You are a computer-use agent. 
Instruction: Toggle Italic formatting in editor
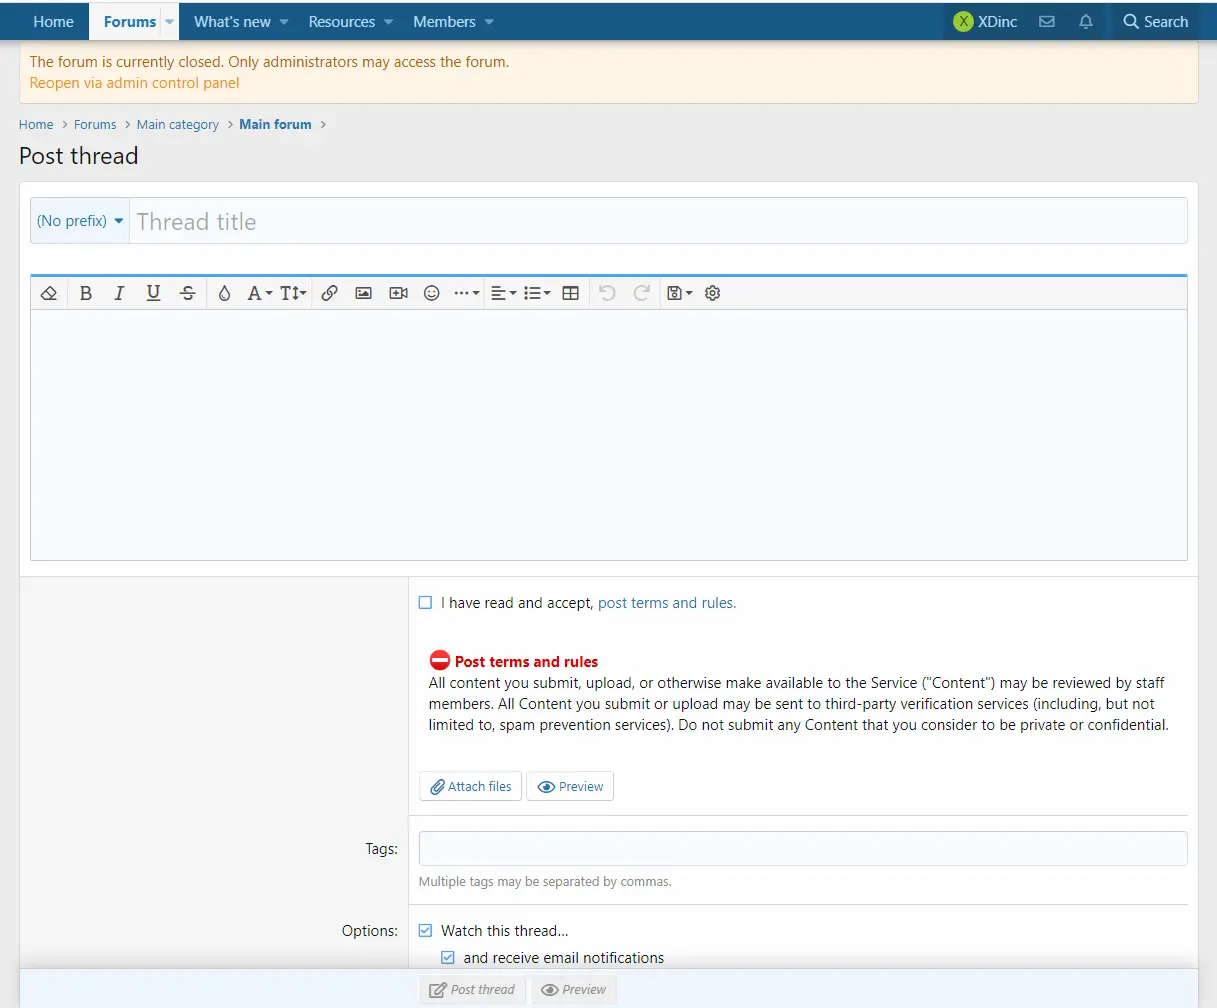click(119, 293)
